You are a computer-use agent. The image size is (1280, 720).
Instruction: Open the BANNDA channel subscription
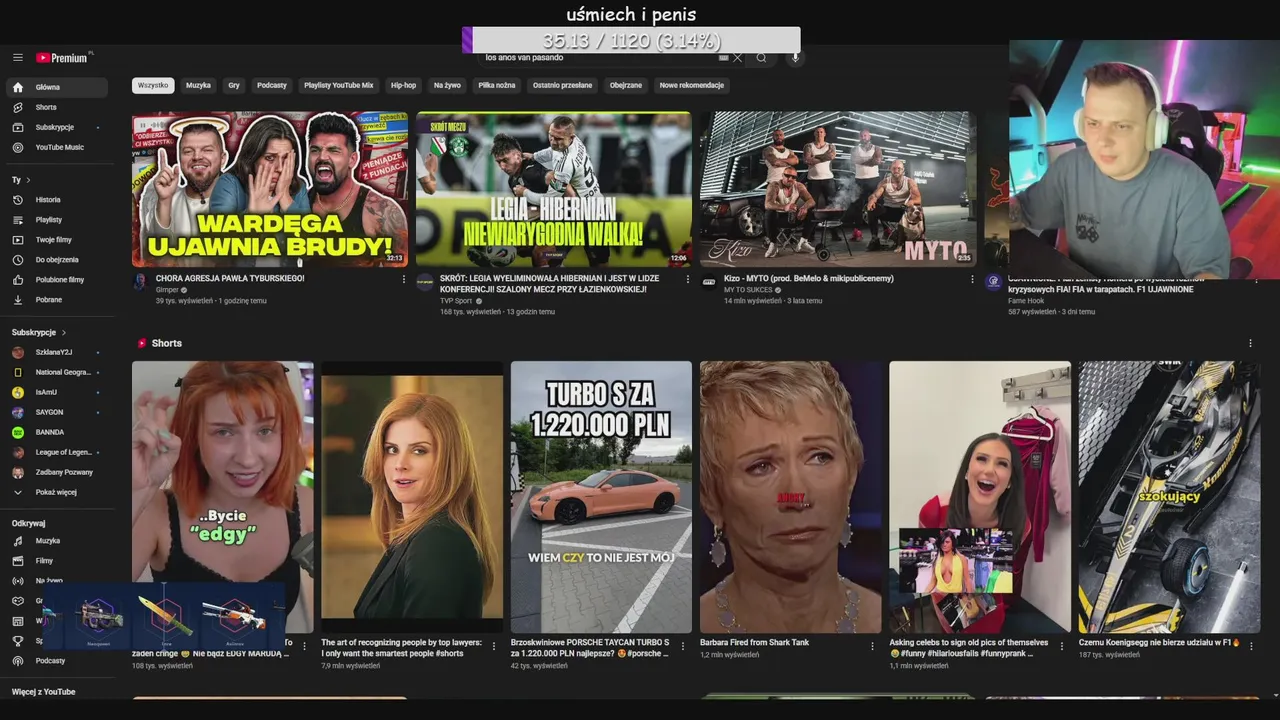(x=58, y=432)
